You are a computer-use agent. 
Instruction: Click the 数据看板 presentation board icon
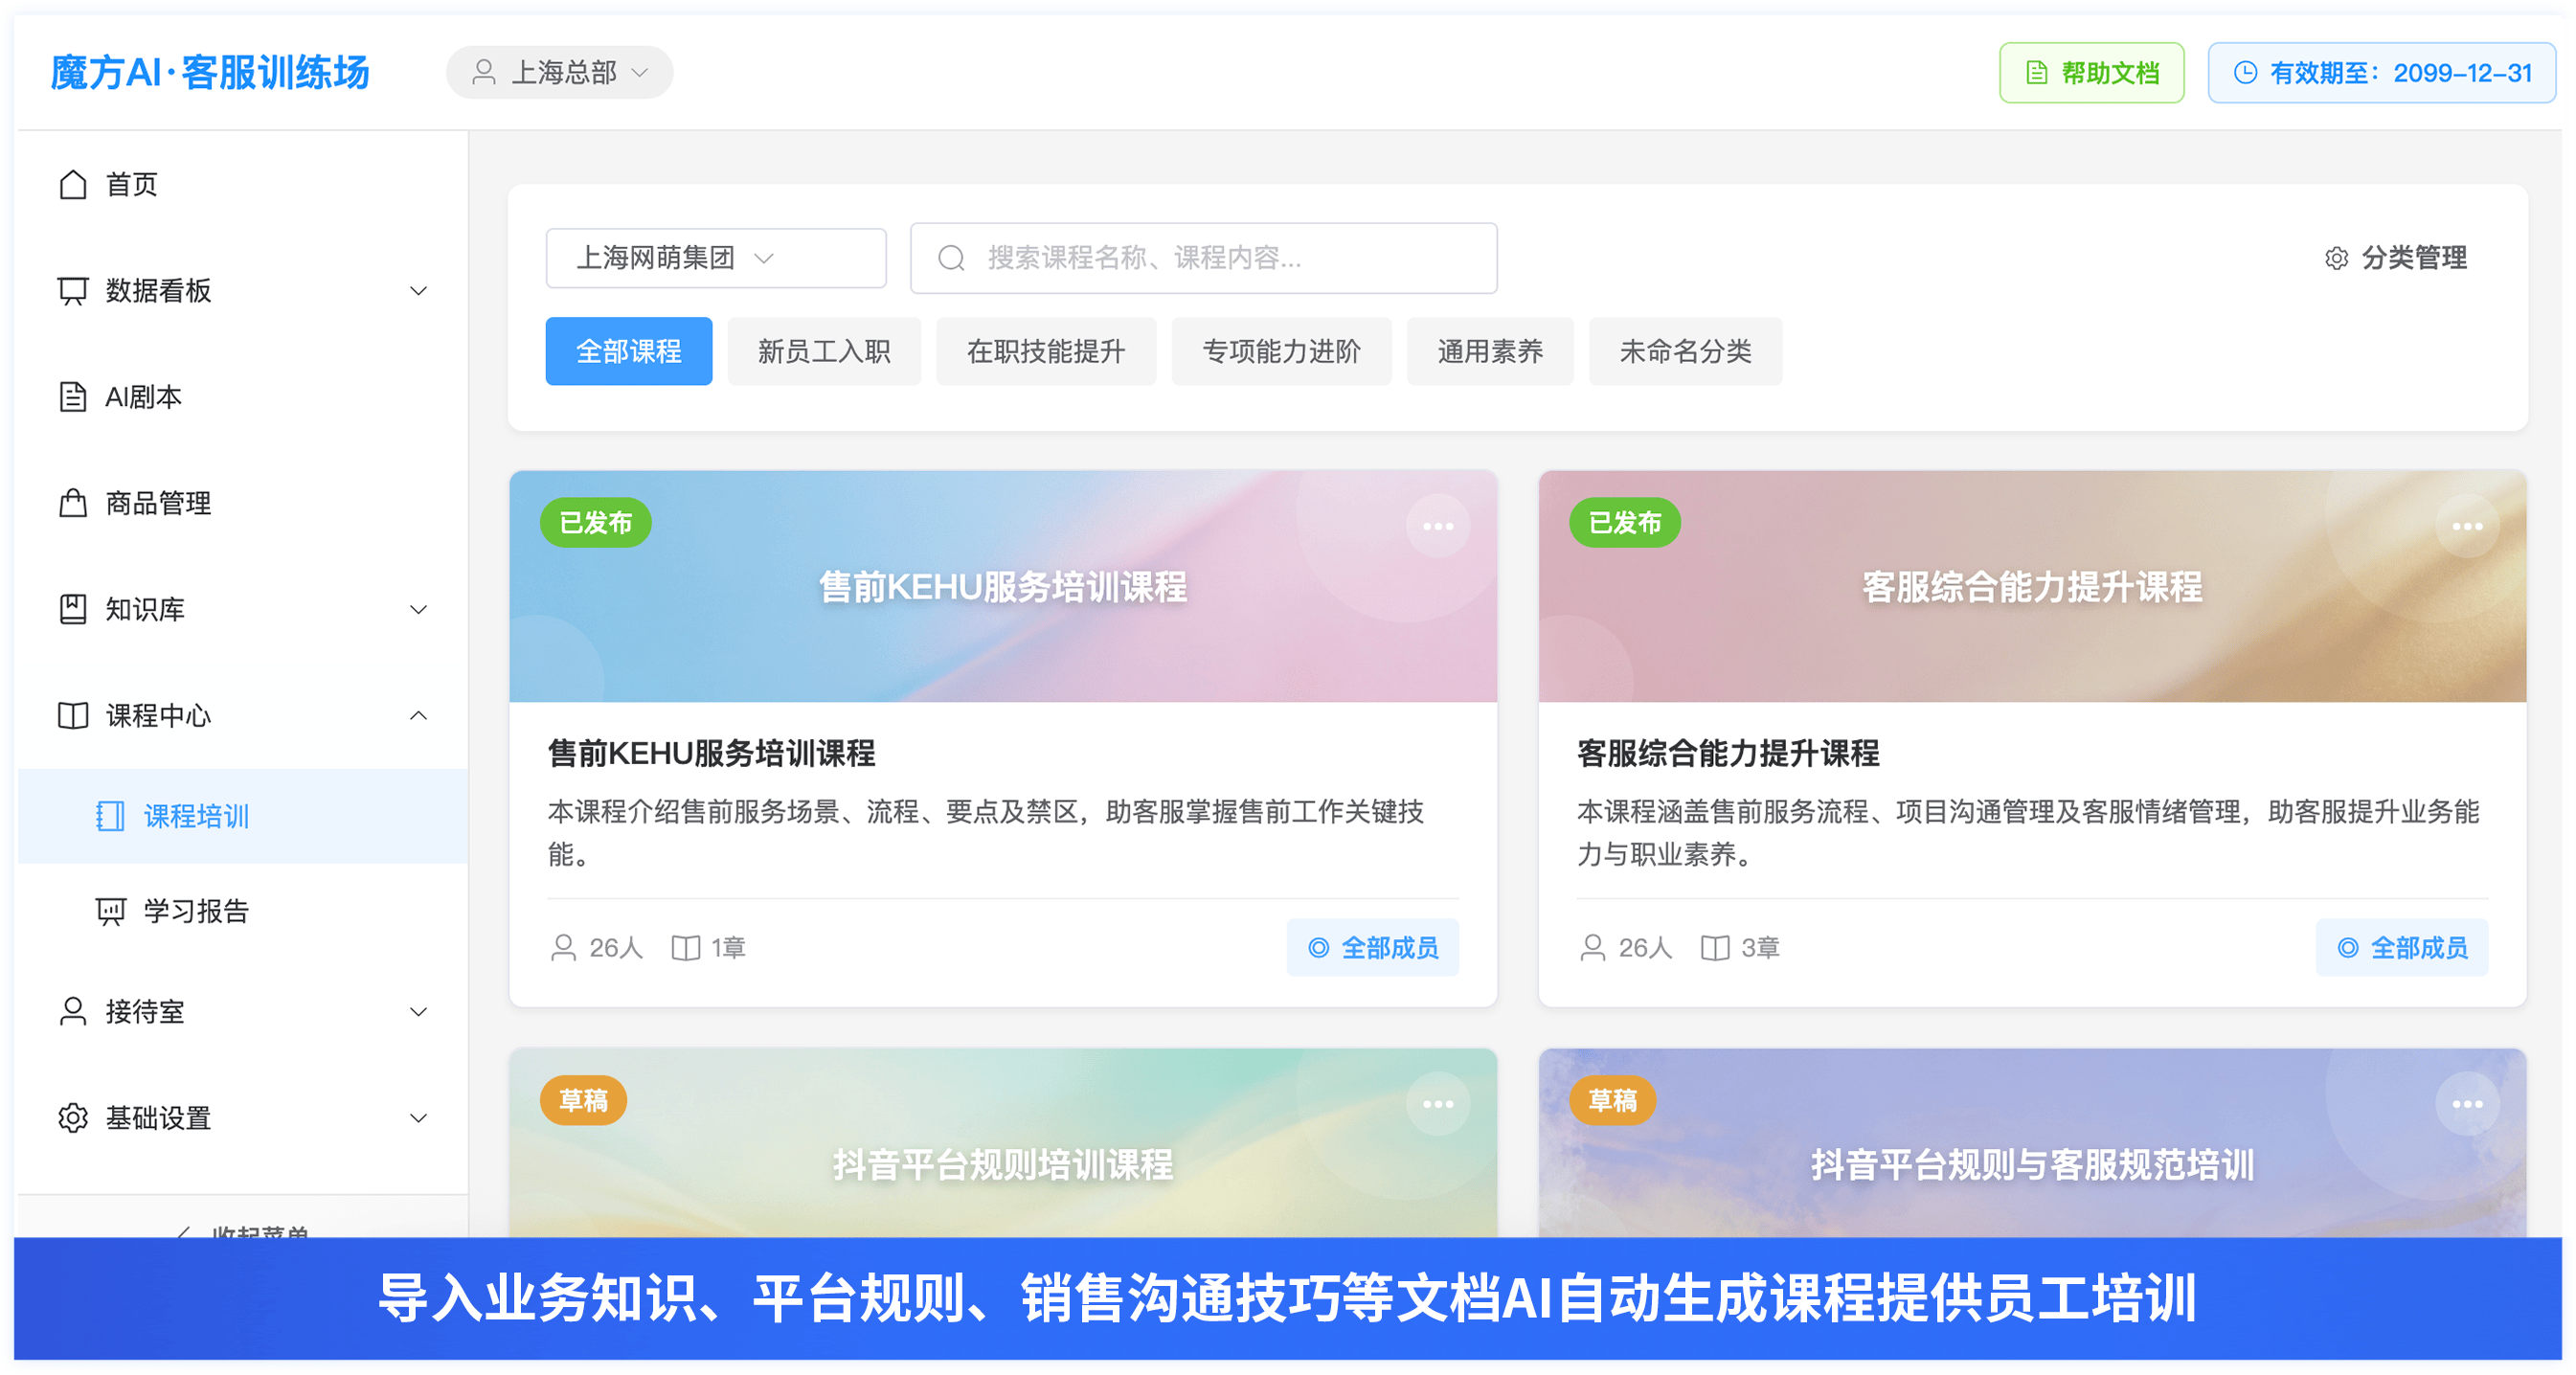[x=73, y=291]
